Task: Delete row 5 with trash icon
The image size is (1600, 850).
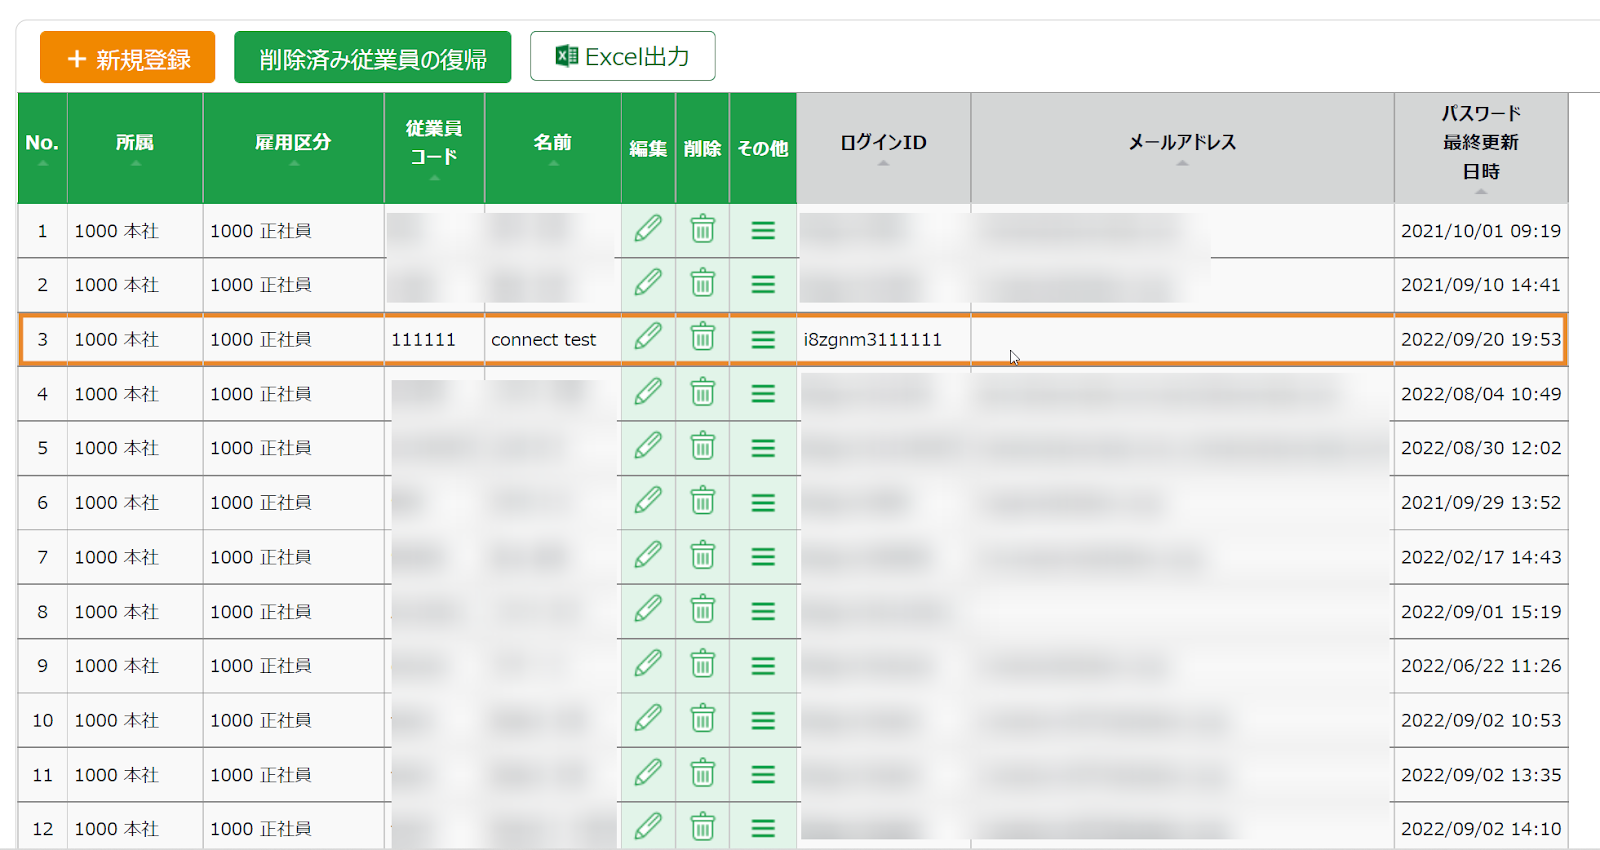Action: [x=703, y=446]
